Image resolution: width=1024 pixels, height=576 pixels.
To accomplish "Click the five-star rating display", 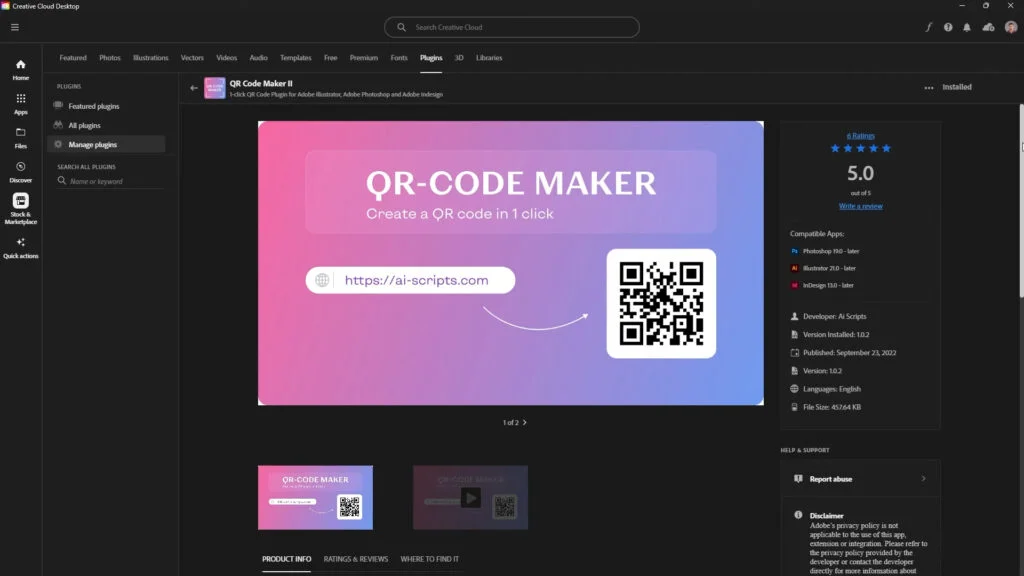I will [x=860, y=148].
